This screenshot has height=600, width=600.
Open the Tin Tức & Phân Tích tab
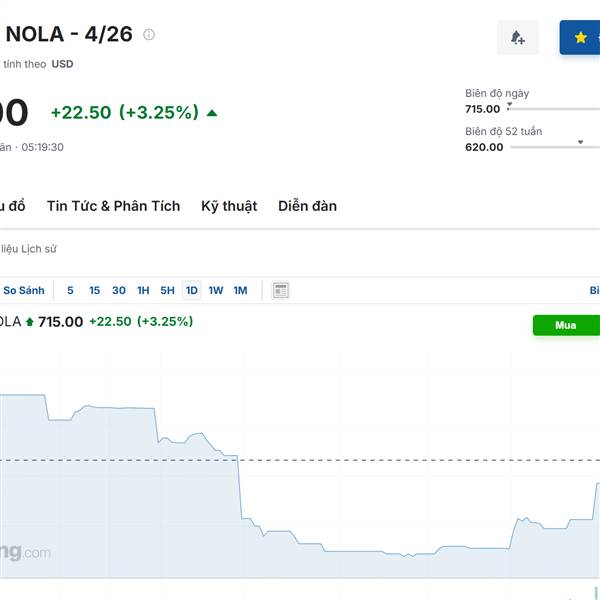(x=113, y=206)
